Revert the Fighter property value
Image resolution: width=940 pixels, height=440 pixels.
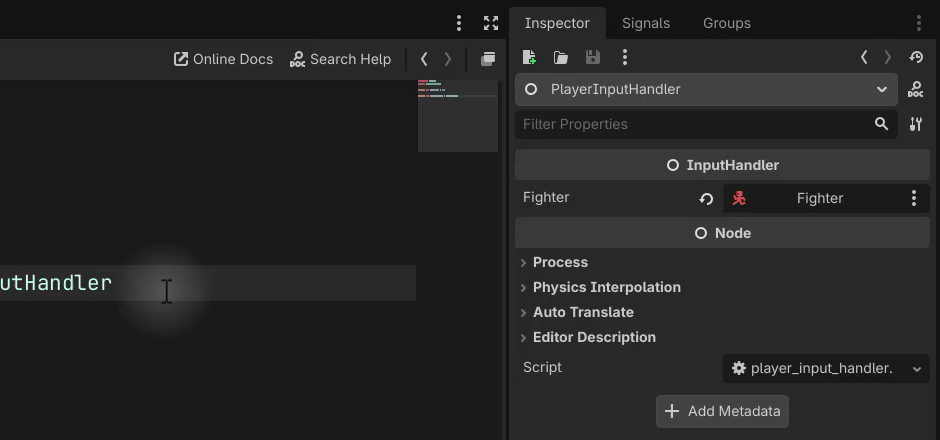click(706, 198)
